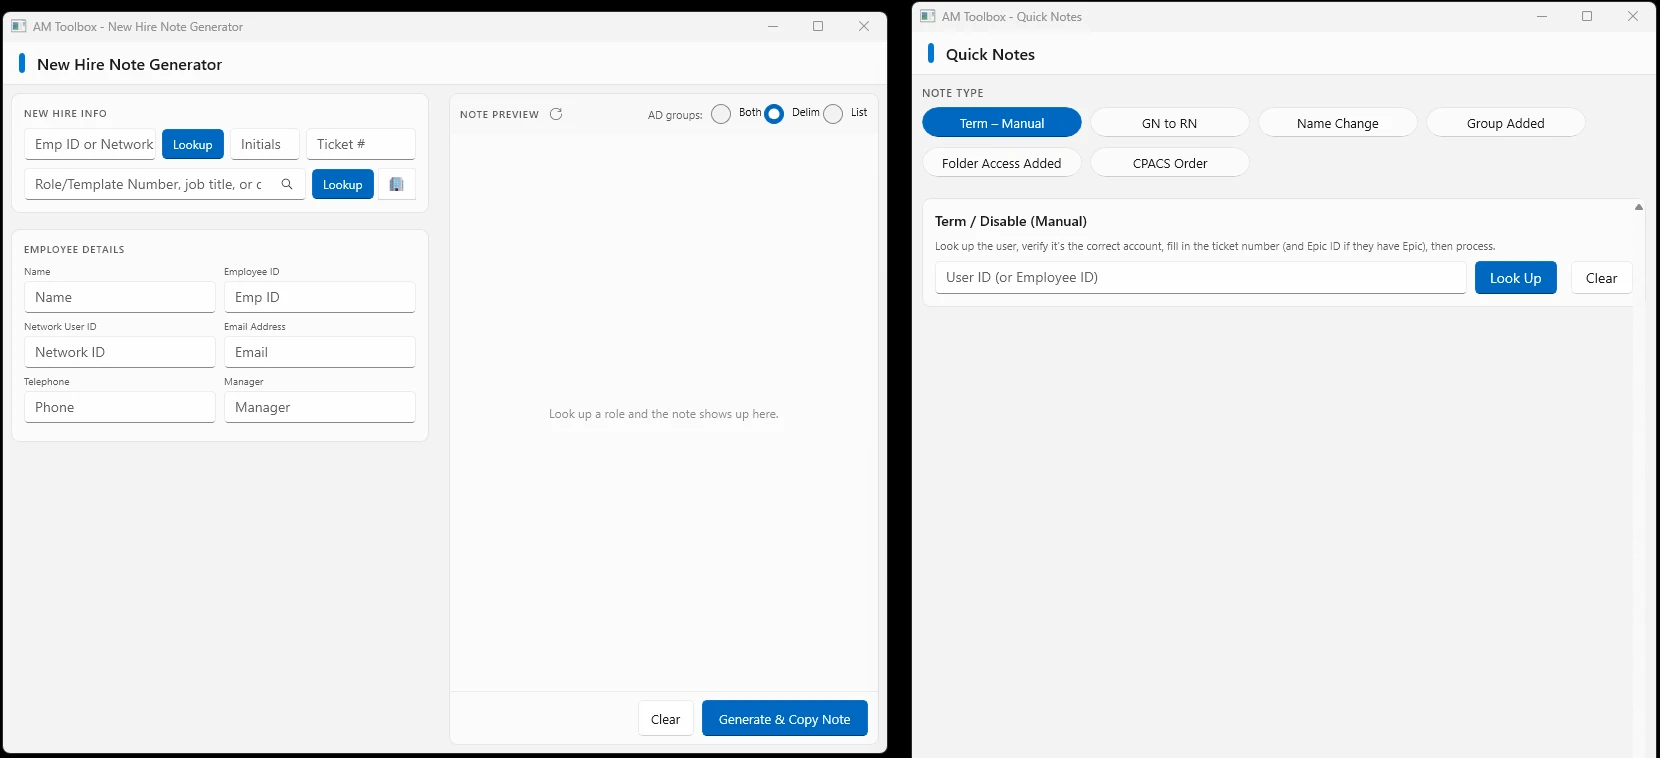The image size is (1660, 758).
Task: Click the Look Up button in Quick Notes
Action: point(1516,278)
